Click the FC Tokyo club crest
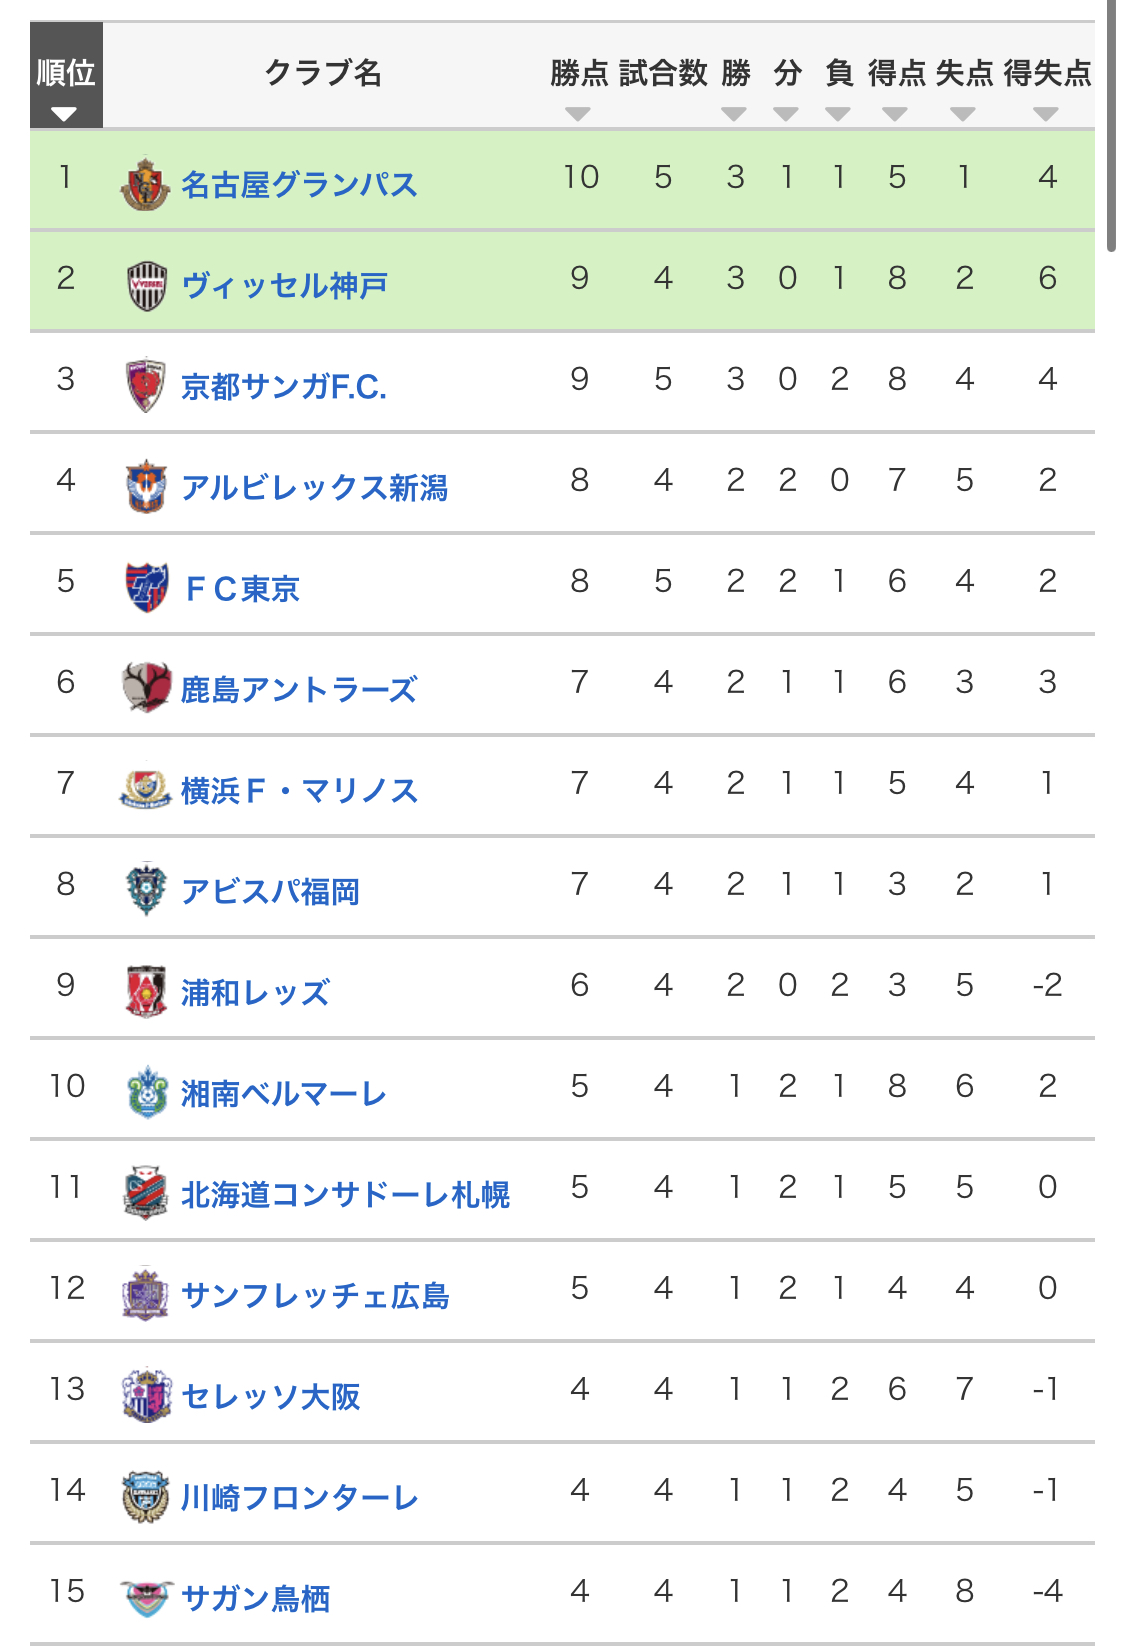 [146, 587]
